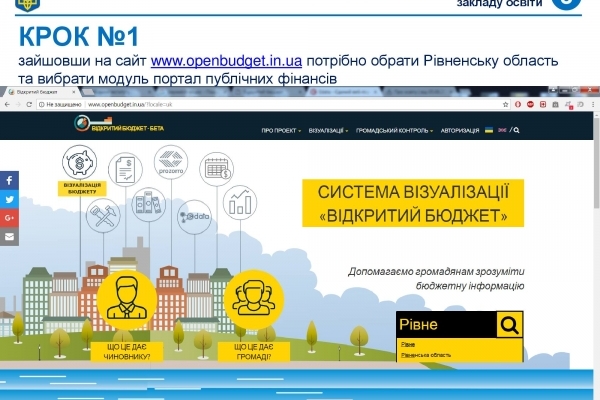This screenshot has width=600, height=400.
Task: Click the piggy bank budget icon
Action: [x=78, y=161]
